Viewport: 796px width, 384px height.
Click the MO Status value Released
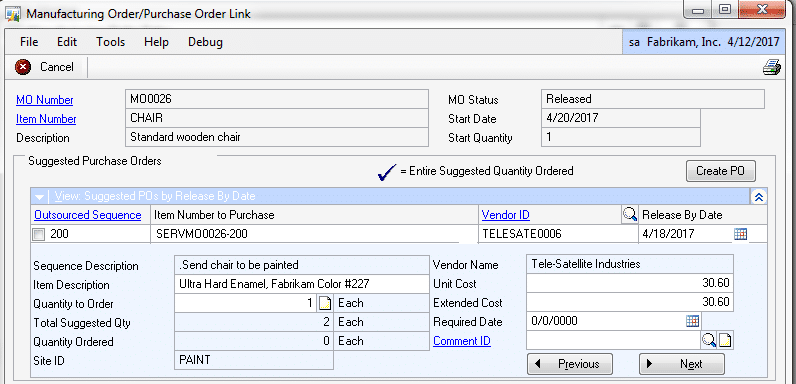653,99
